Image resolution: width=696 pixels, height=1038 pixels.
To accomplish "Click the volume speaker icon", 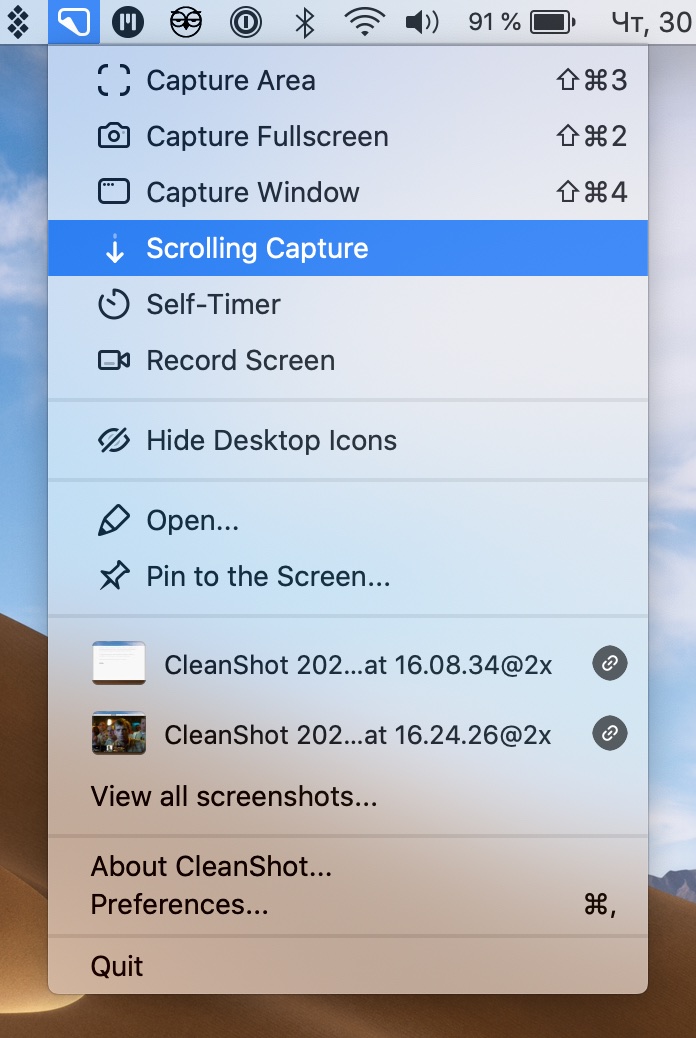I will [x=423, y=22].
